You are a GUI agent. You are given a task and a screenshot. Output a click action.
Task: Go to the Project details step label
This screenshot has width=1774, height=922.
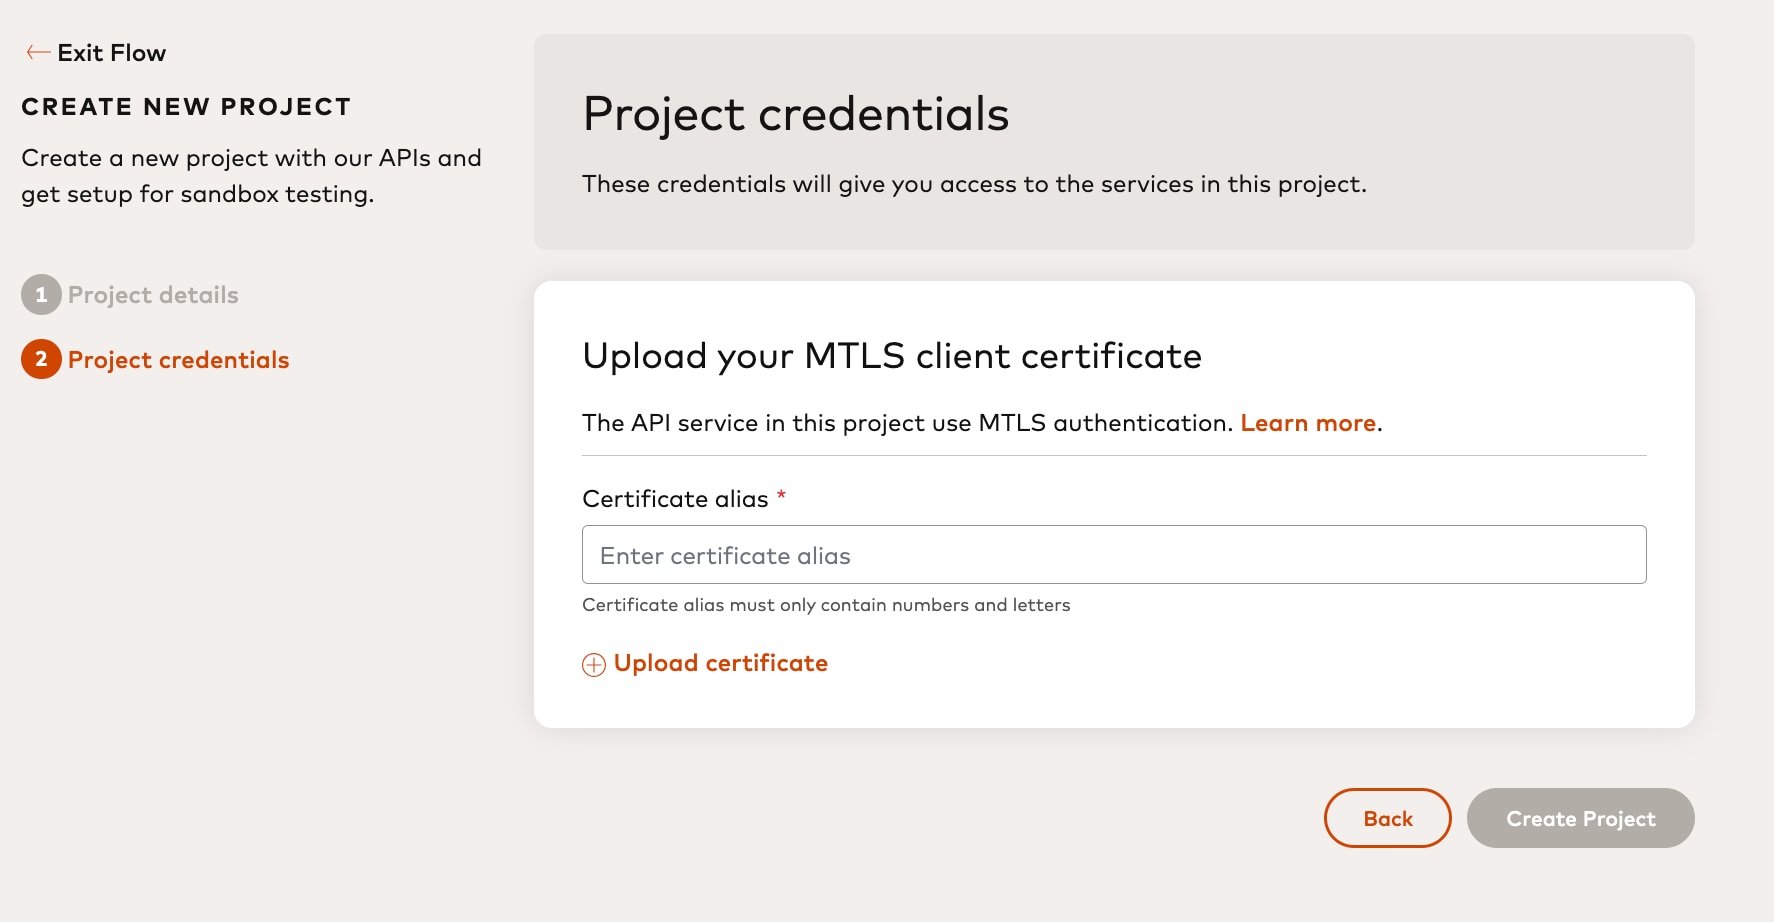coord(153,295)
